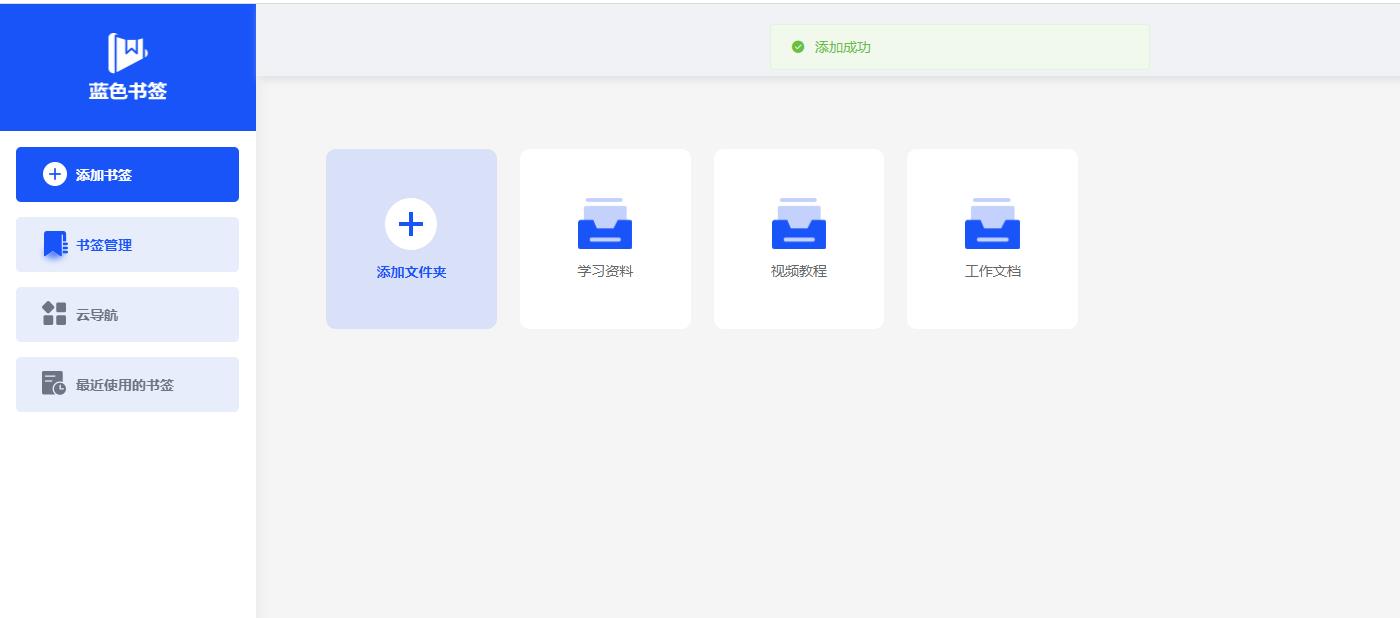Open the 视频教程 folder
The height and width of the screenshot is (618, 1400).
click(798, 239)
